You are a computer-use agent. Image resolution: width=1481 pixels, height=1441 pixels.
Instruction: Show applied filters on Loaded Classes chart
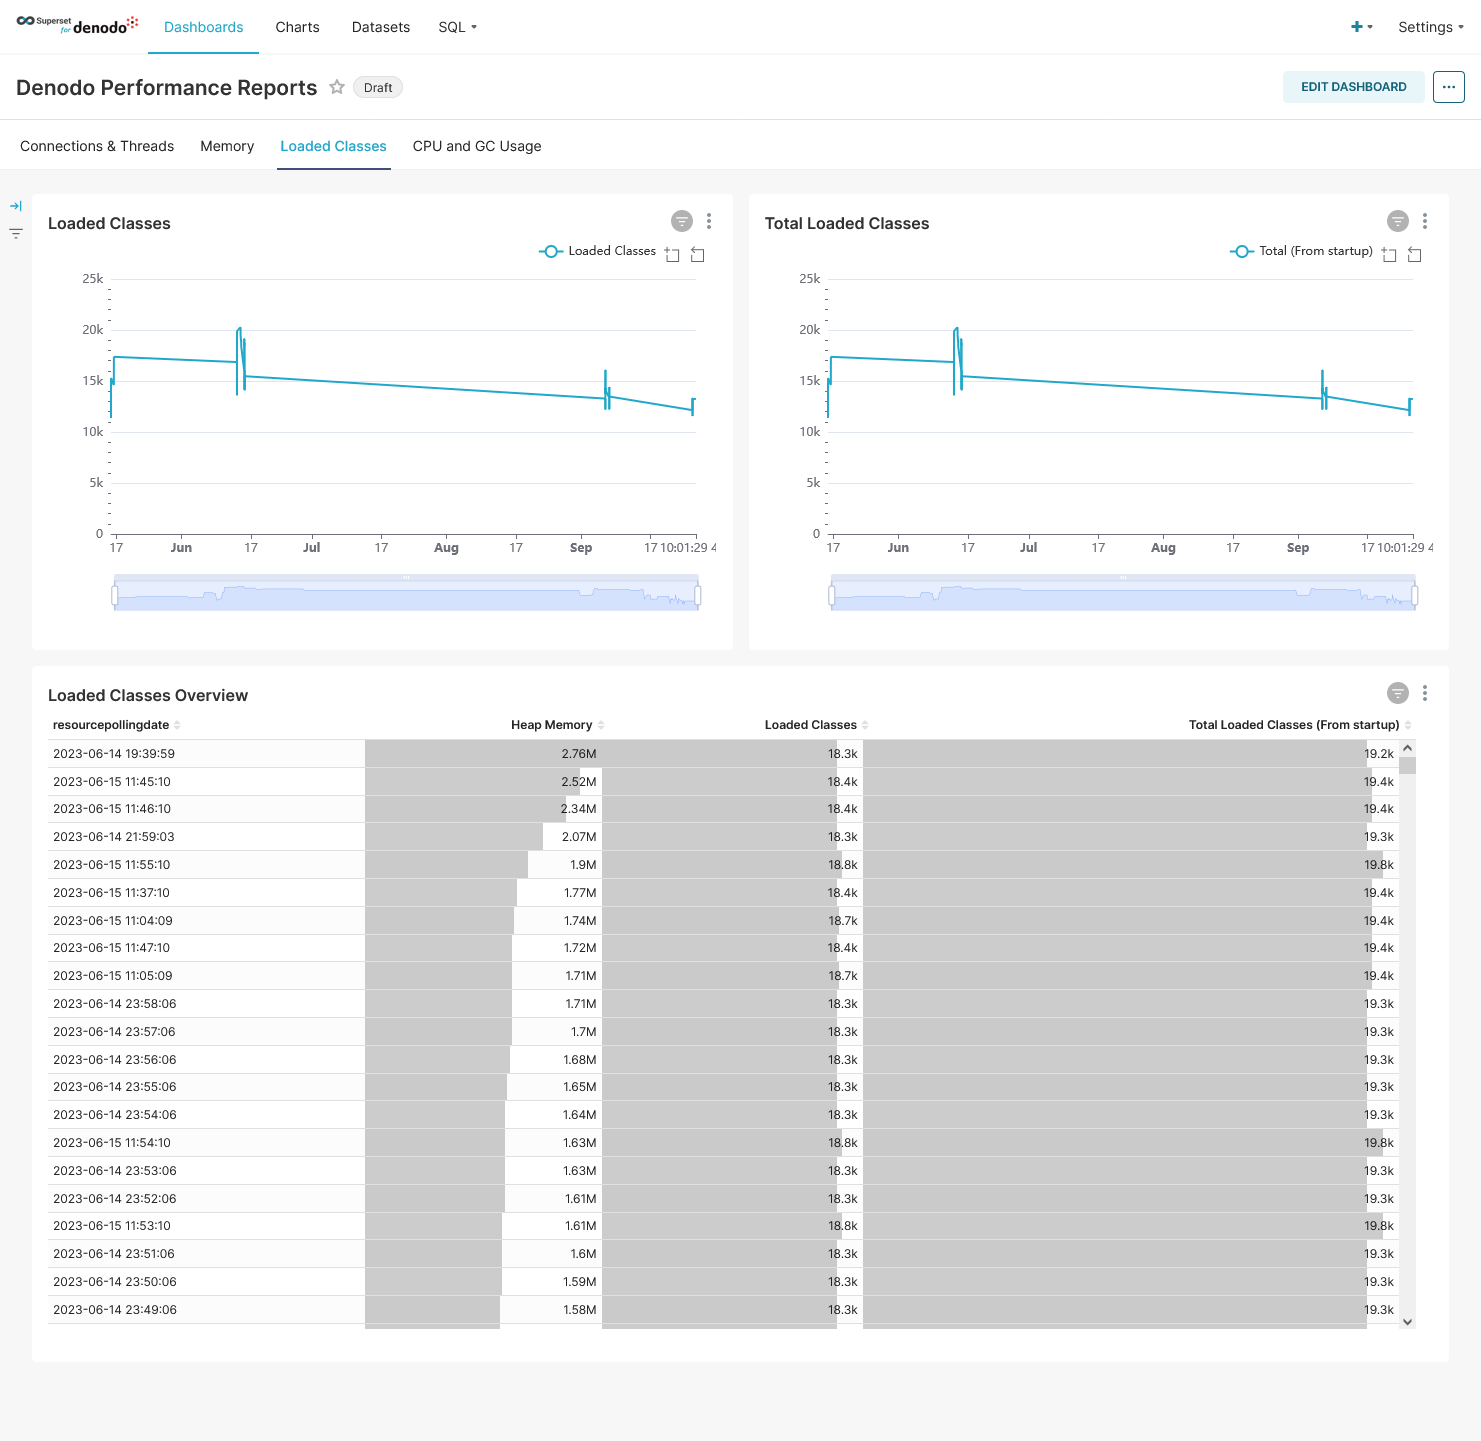tap(682, 221)
